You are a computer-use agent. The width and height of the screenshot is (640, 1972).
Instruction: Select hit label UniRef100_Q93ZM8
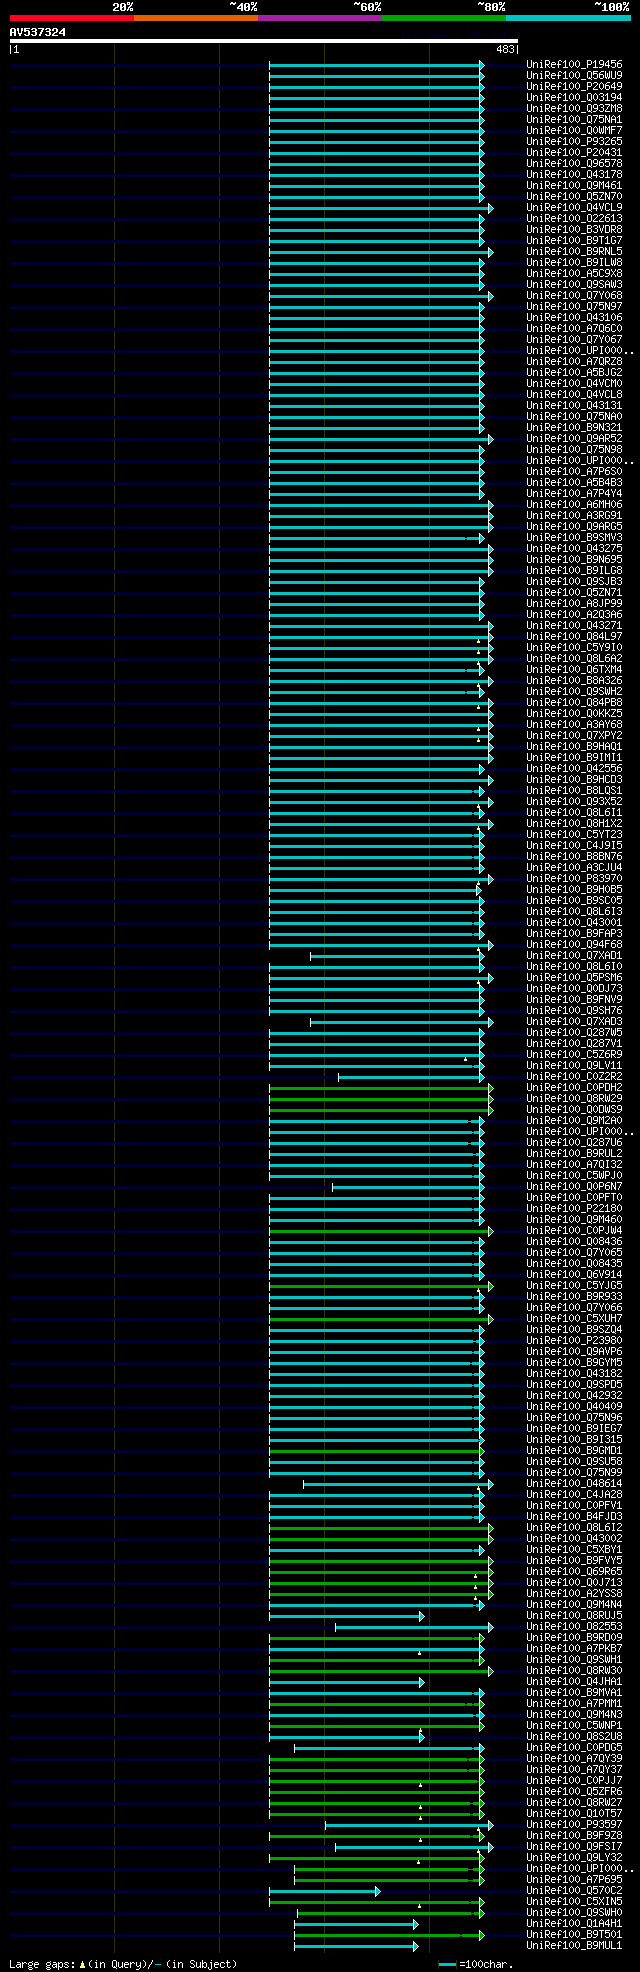pyautogui.click(x=574, y=109)
